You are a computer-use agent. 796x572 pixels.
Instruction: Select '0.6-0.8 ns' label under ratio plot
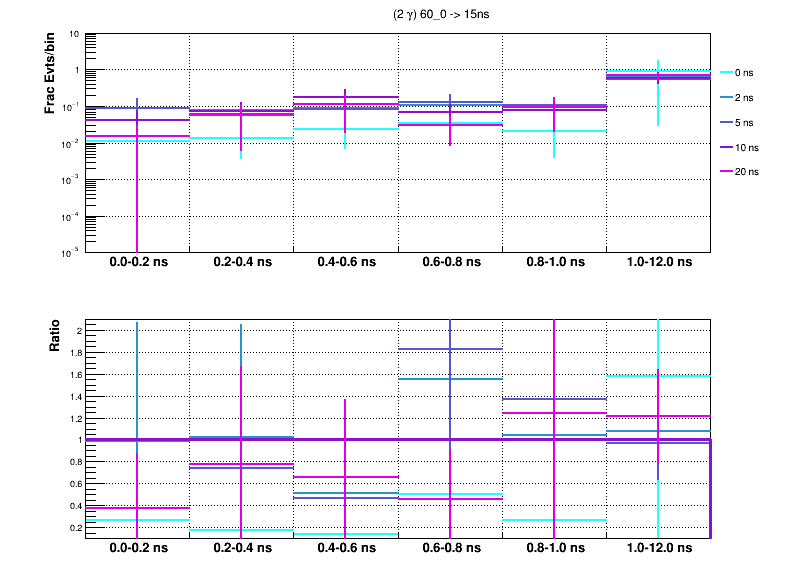pyautogui.click(x=448, y=549)
